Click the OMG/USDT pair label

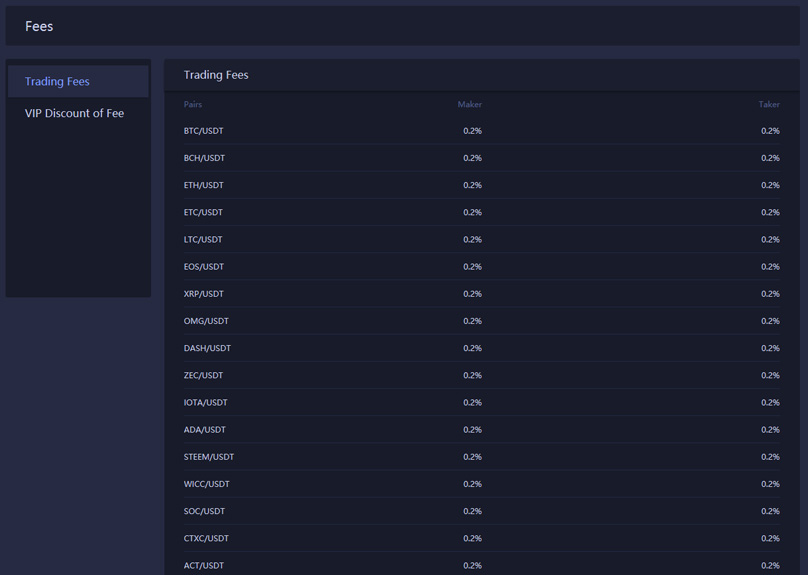pyautogui.click(x=206, y=321)
